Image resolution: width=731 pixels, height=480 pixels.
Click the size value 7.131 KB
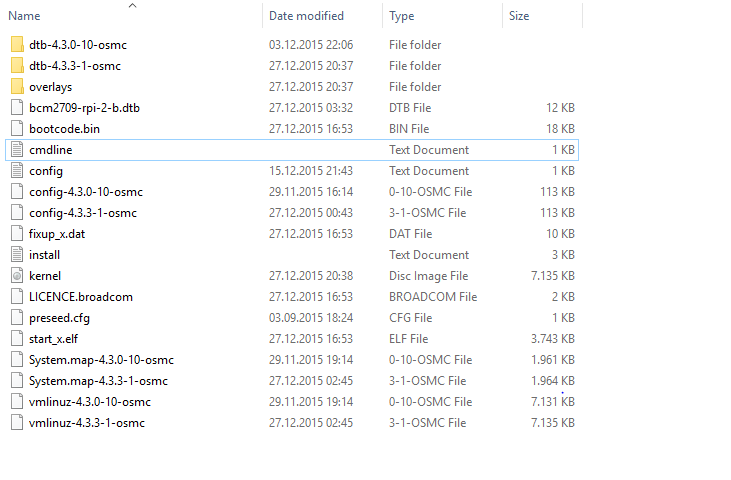tap(553, 402)
